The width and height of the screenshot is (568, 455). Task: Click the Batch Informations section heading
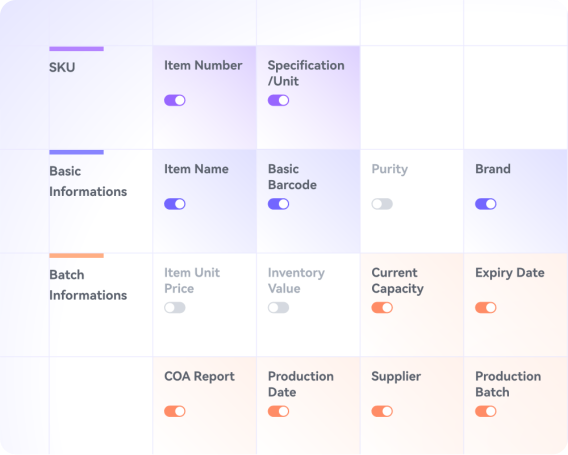tap(88, 285)
